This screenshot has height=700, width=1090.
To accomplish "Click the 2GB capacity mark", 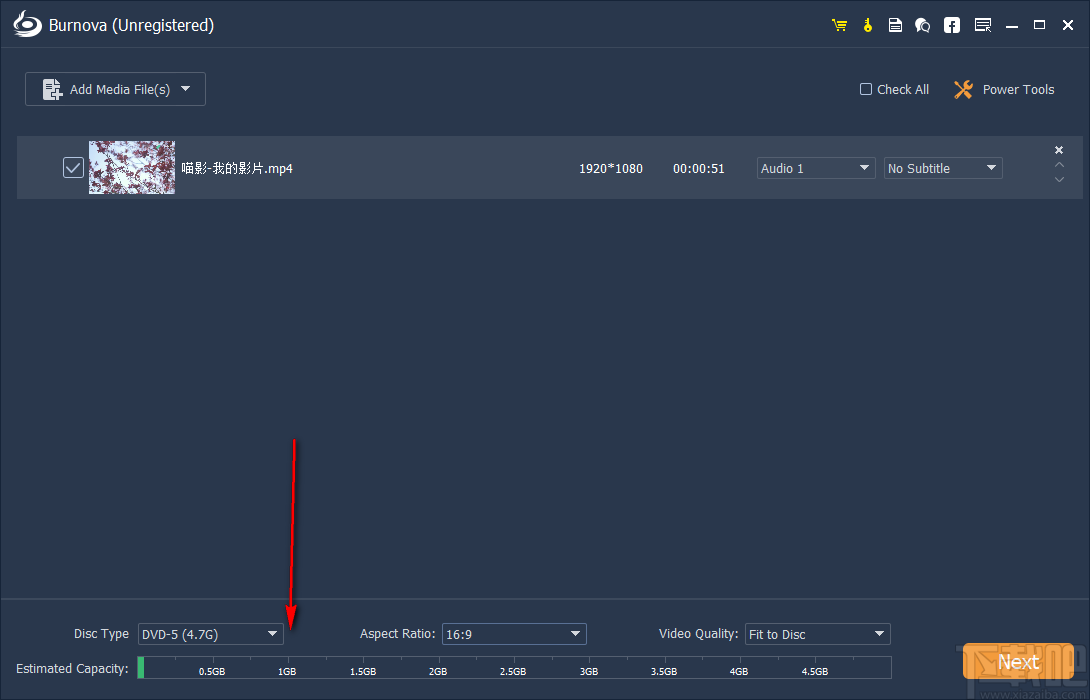I will [438, 671].
